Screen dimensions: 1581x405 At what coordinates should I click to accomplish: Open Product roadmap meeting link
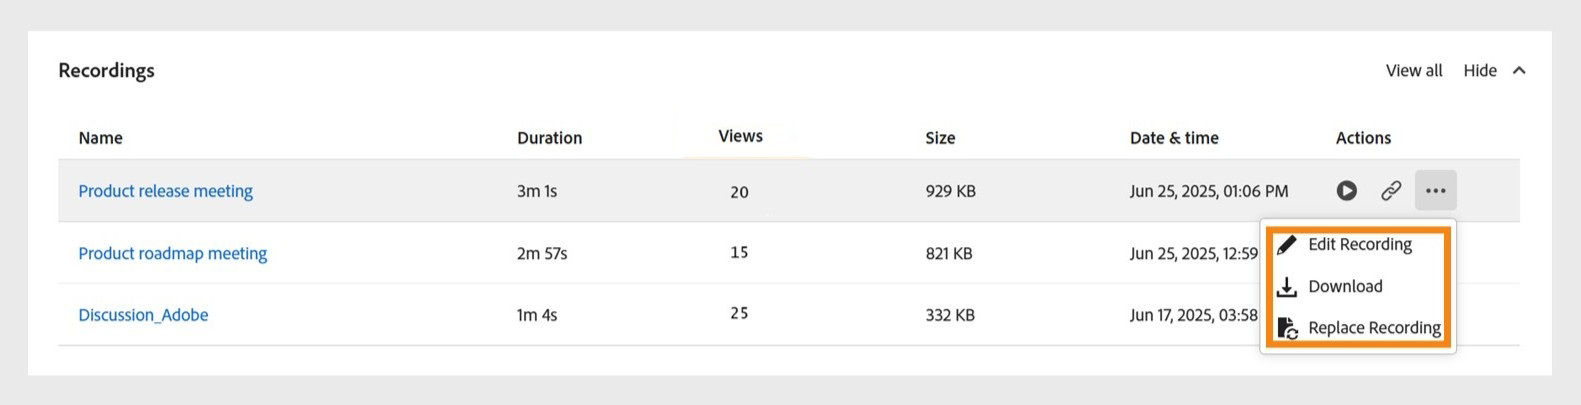coord(173,253)
